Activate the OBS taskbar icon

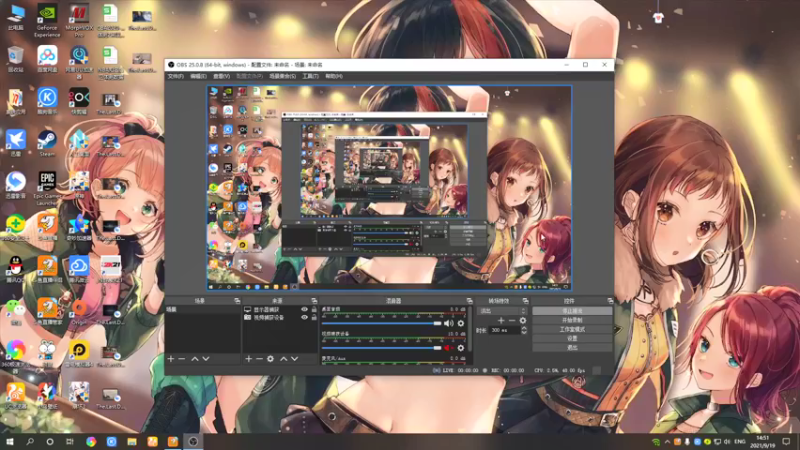193,441
